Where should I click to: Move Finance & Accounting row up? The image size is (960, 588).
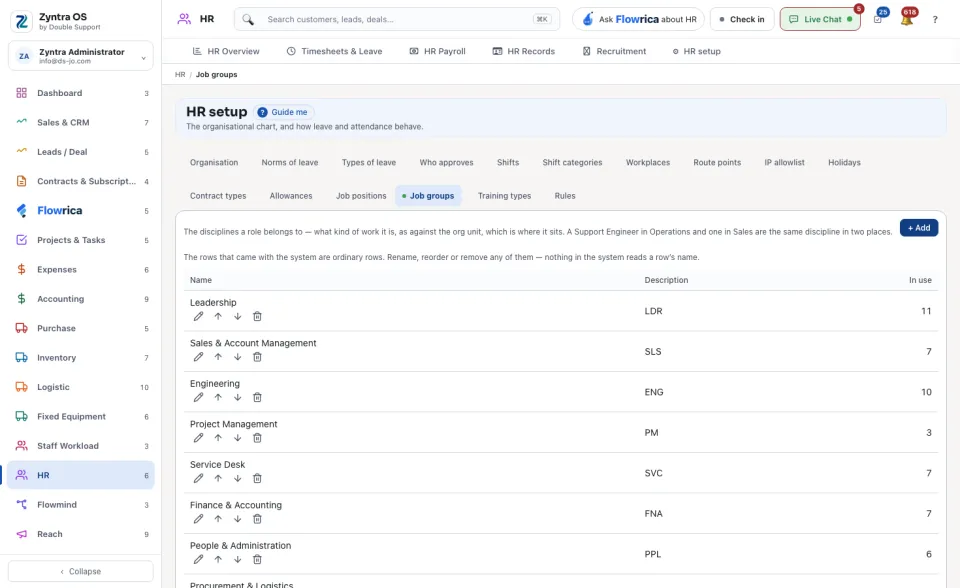pyautogui.click(x=218, y=519)
